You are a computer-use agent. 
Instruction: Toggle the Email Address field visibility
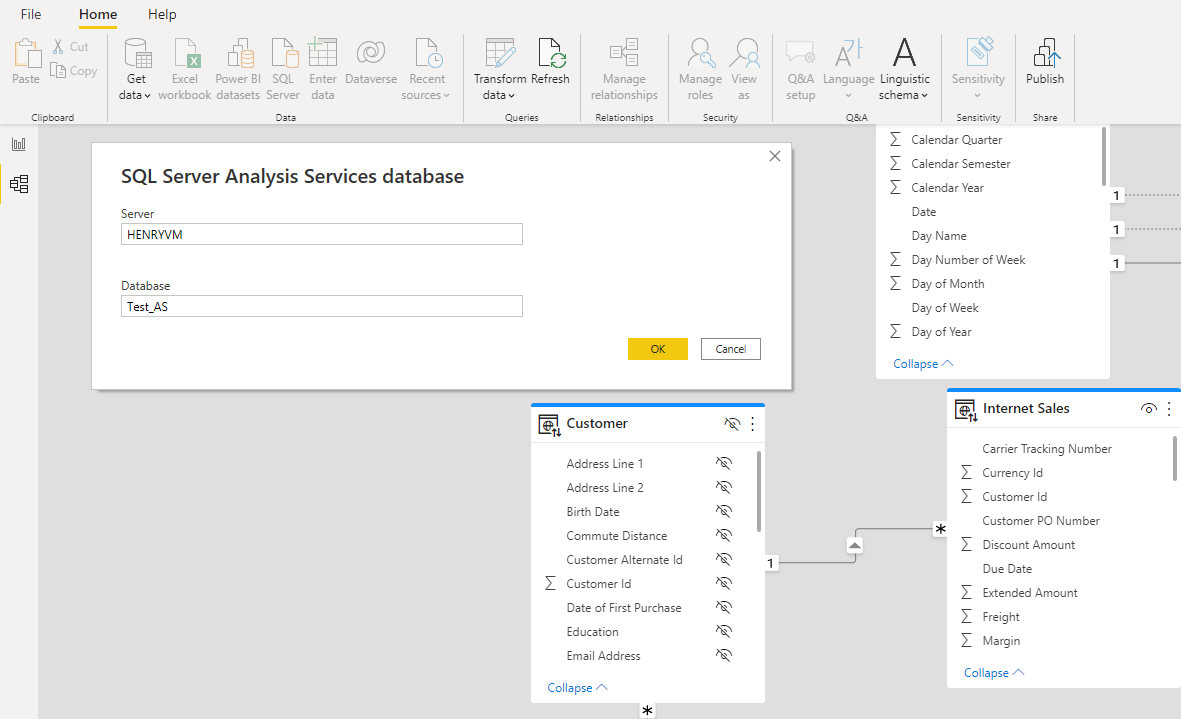(723, 655)
